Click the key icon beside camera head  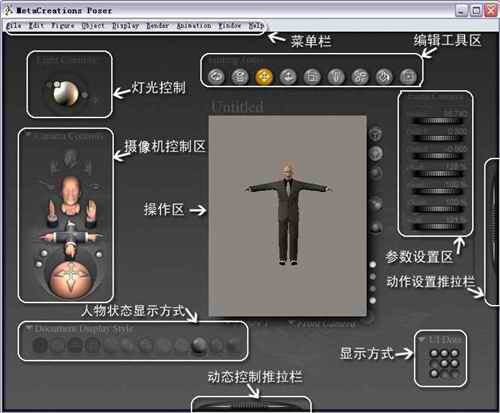coord(47,185)
